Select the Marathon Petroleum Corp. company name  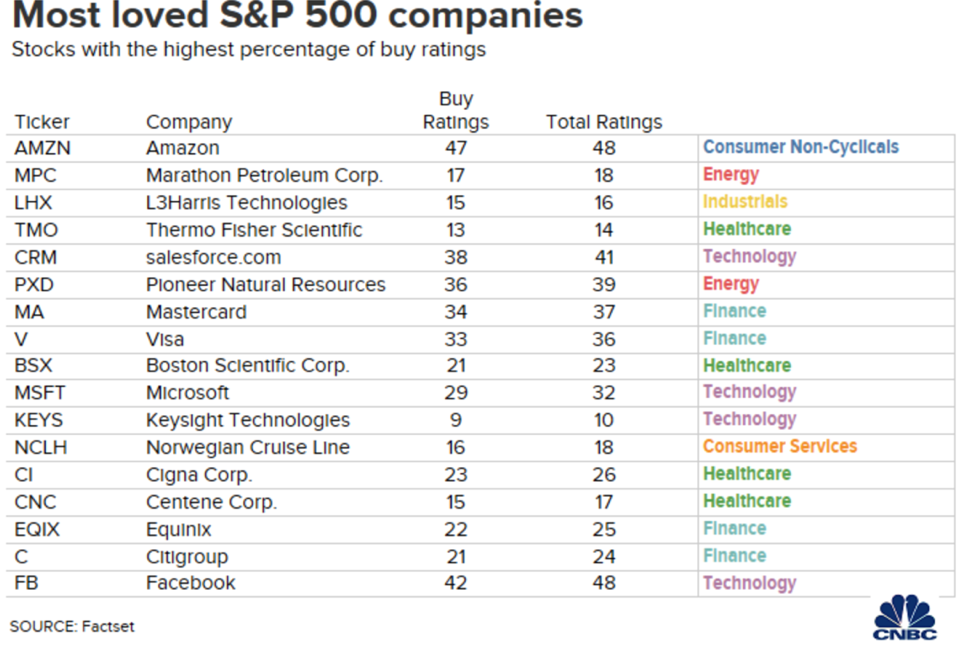(264, 175)
